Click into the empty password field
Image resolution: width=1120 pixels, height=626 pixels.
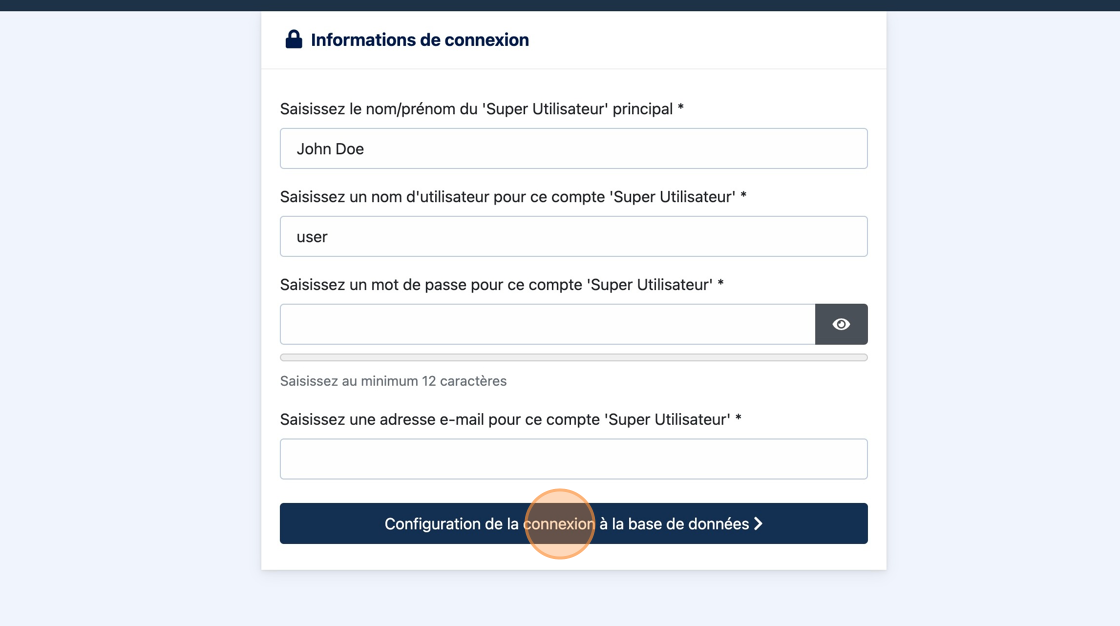coord(547,324)
